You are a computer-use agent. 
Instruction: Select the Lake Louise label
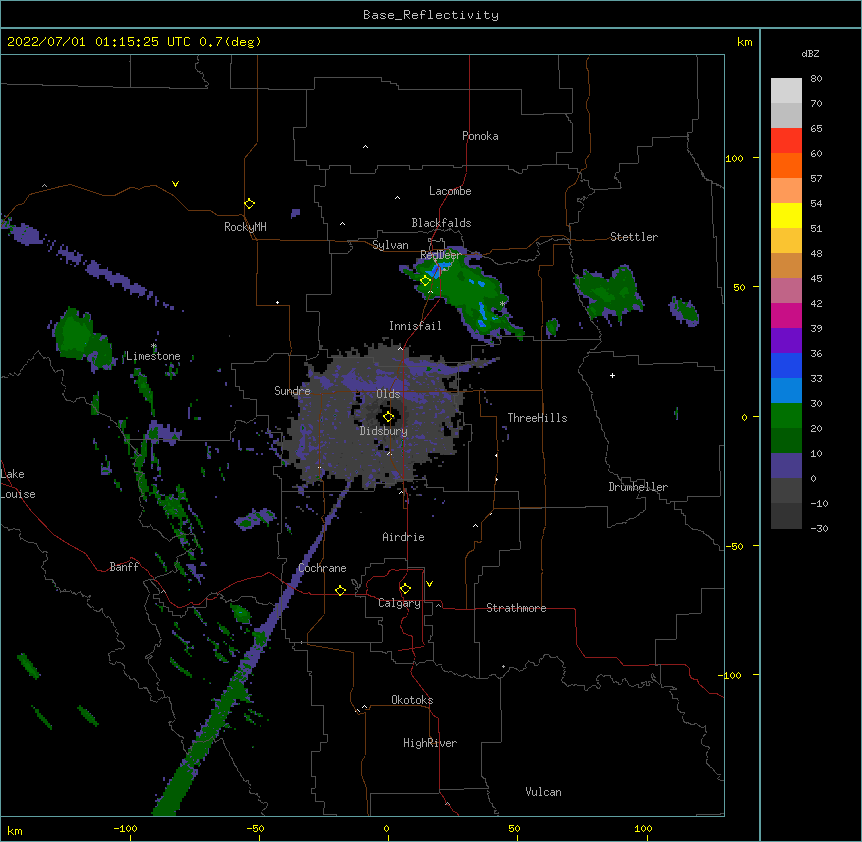[18, 484]
